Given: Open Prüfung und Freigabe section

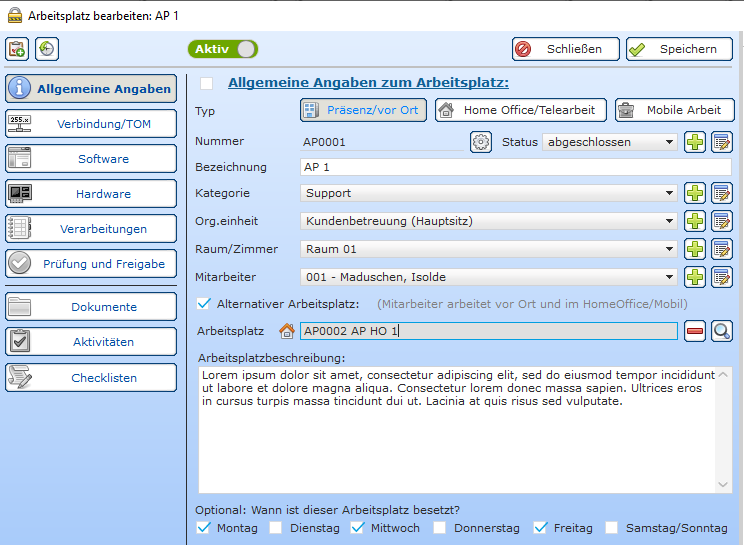Looking at the screenshot, I should click(x=91, y=264).
